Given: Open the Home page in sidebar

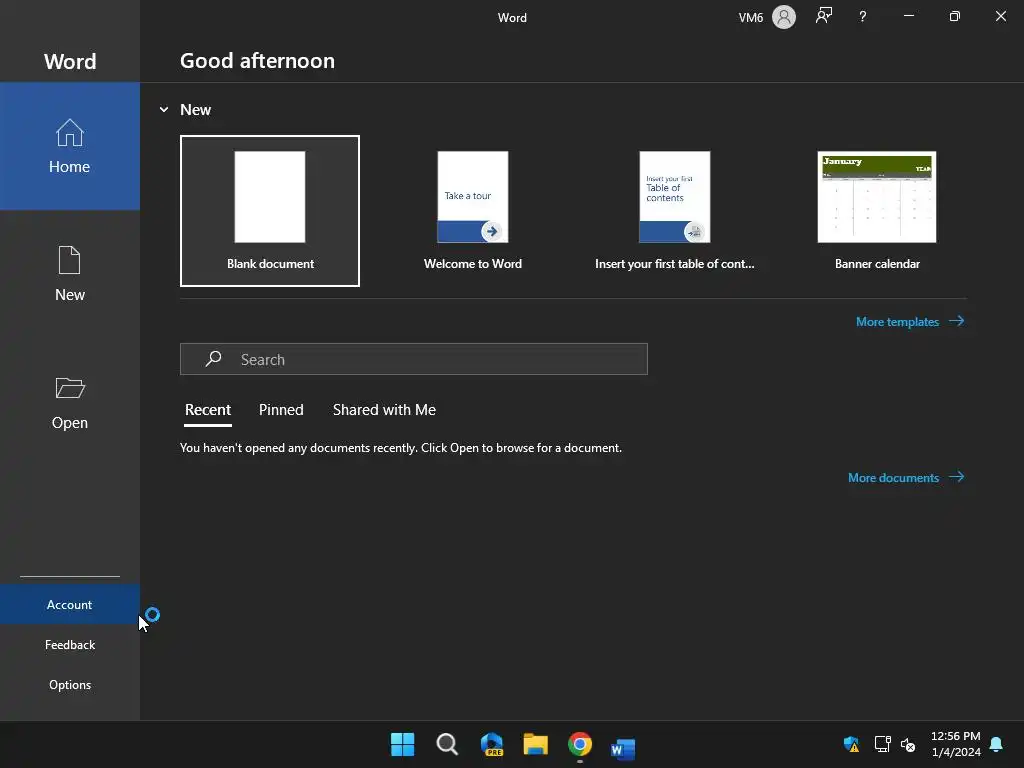Looking at the screenshot, I should point(70,146).
